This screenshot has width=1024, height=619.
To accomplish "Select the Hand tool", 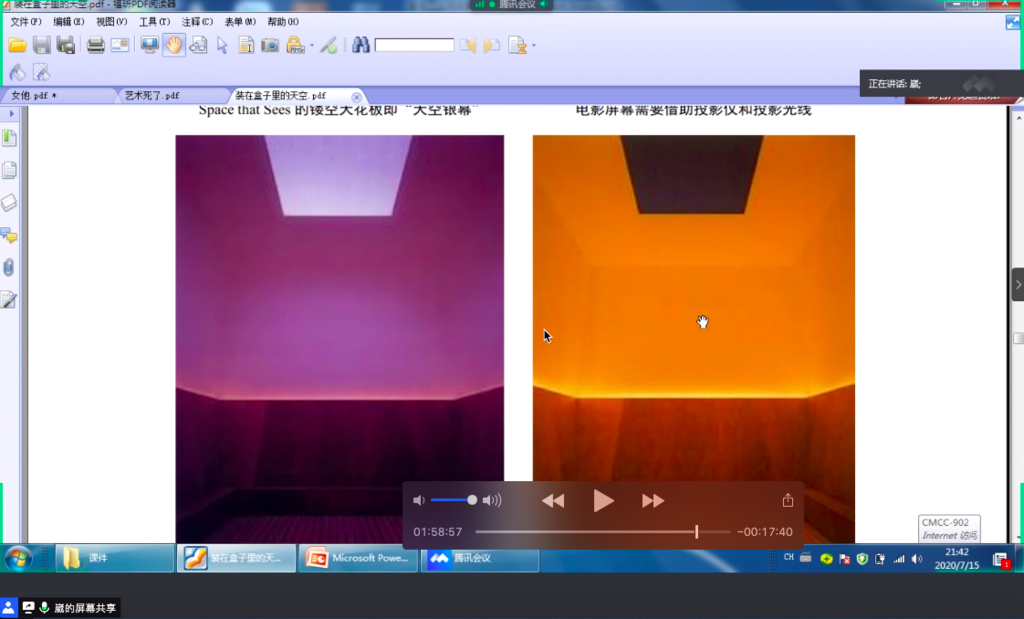I will click(174, 45).
